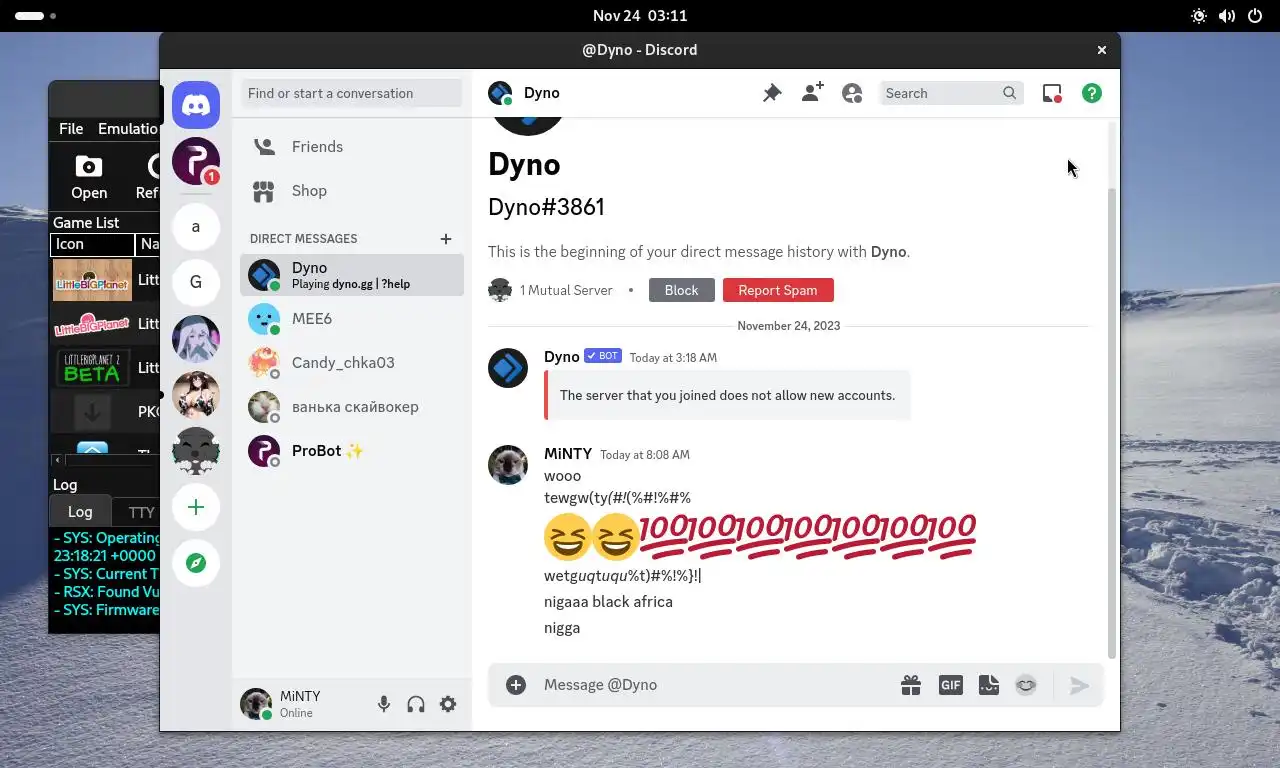Screen dimensions: 1280x768
Task: Click the PKG download arrow game thumbnail
Action: coord(92,412)
